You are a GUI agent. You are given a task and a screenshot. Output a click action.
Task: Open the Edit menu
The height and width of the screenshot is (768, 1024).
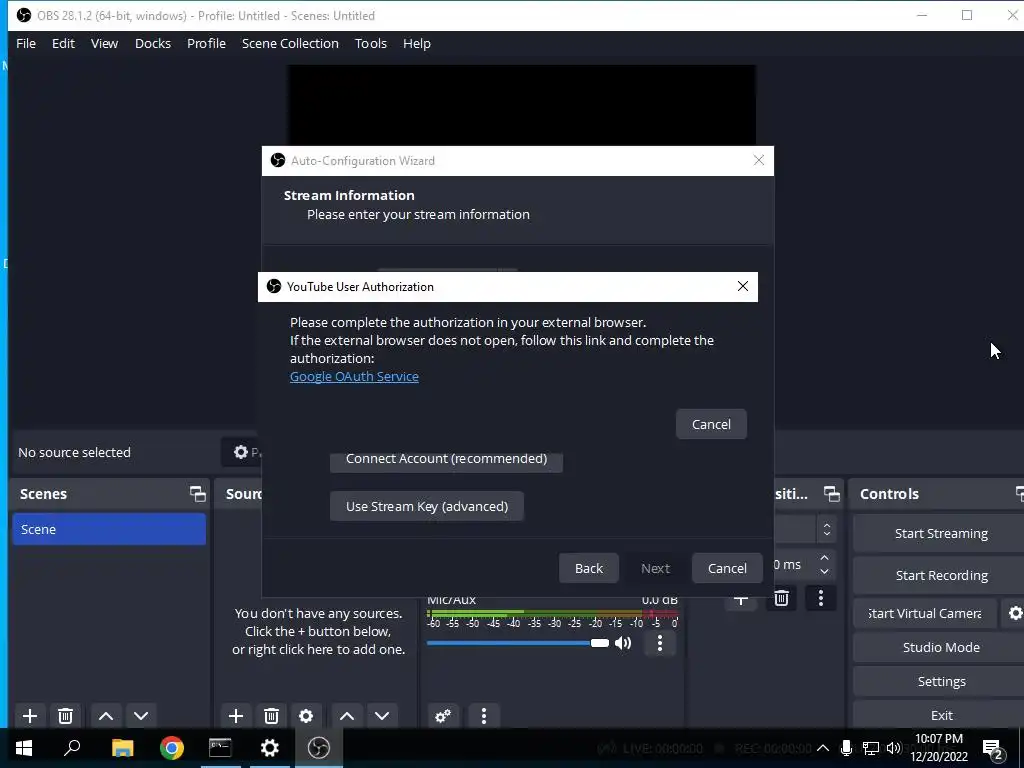click(x=63, y=43)
